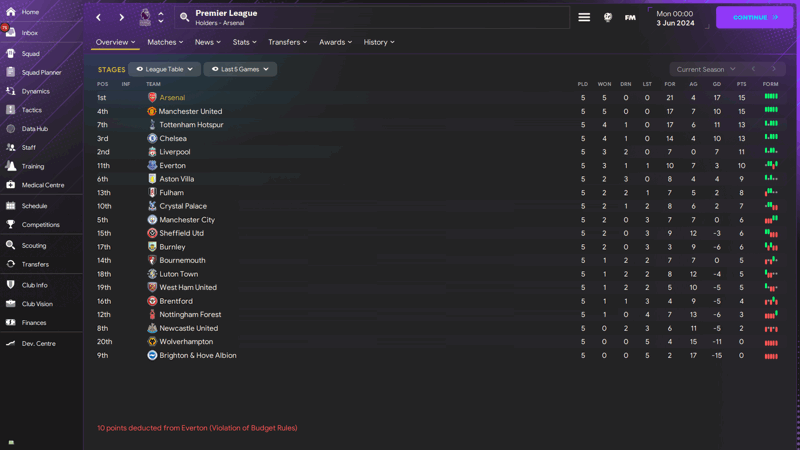The height and width of the screenshot is (450, 800).
Task: Go to Scouting via magnifier icon
Action: click(11, 245)
